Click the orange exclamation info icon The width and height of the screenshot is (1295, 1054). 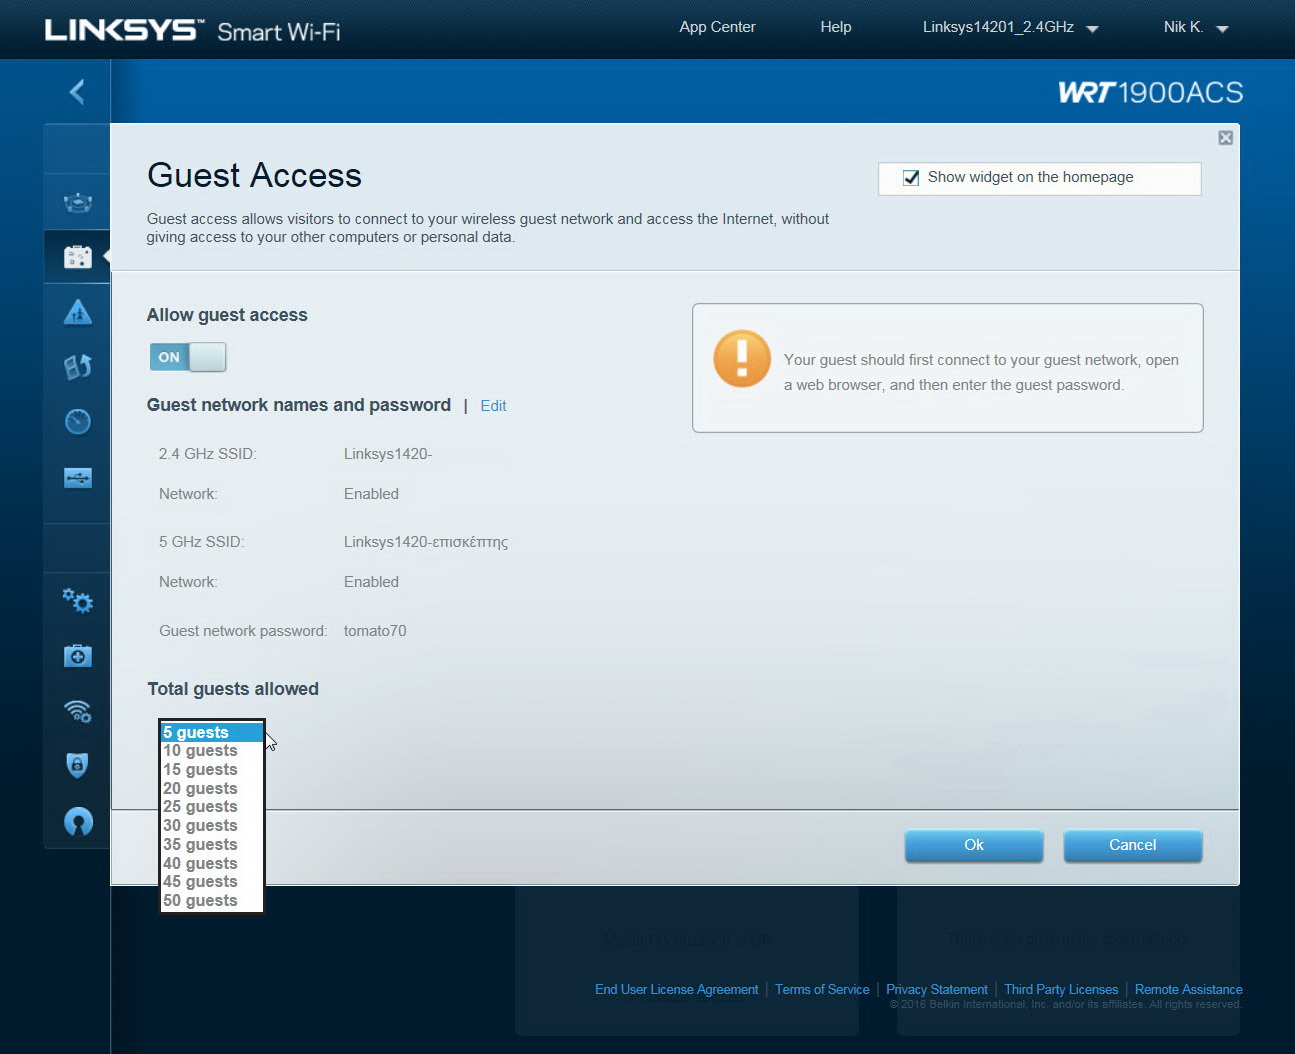click(x=742, y=358)
